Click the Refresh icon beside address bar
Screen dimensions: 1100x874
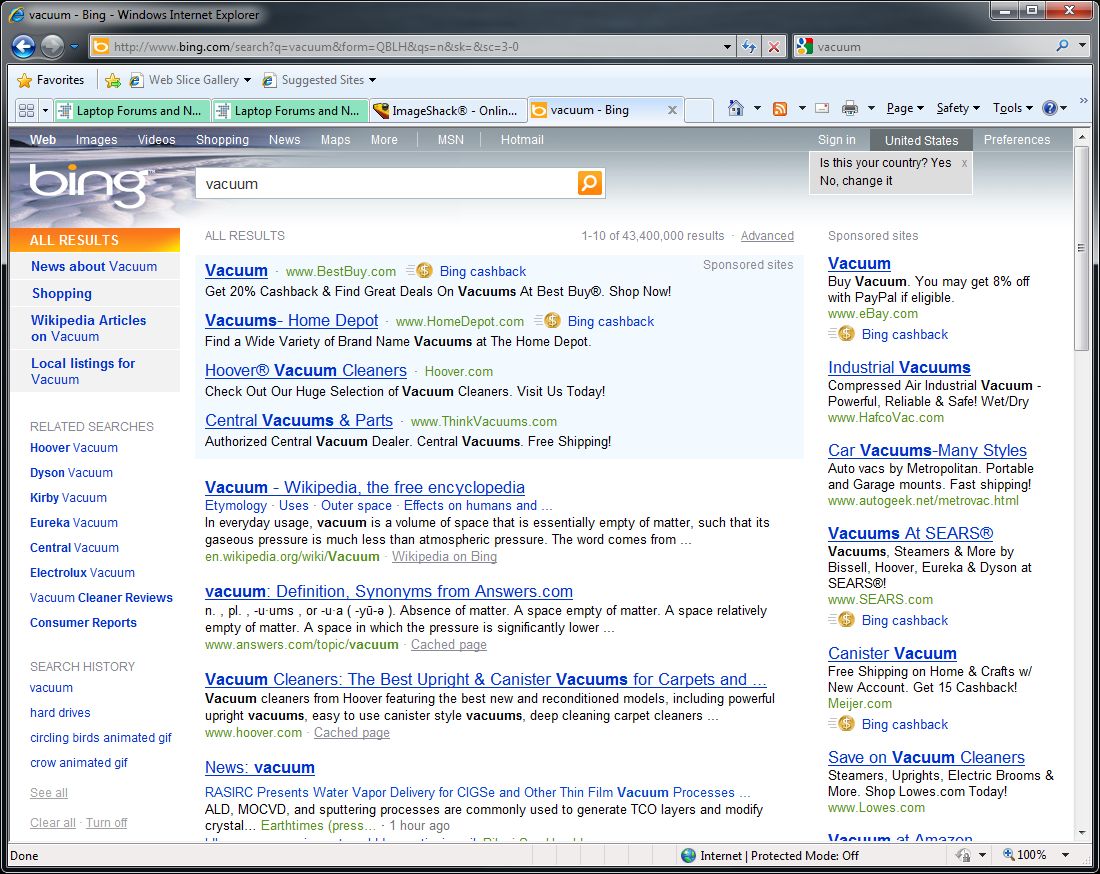pyautogui.click(x=749, y=47)
